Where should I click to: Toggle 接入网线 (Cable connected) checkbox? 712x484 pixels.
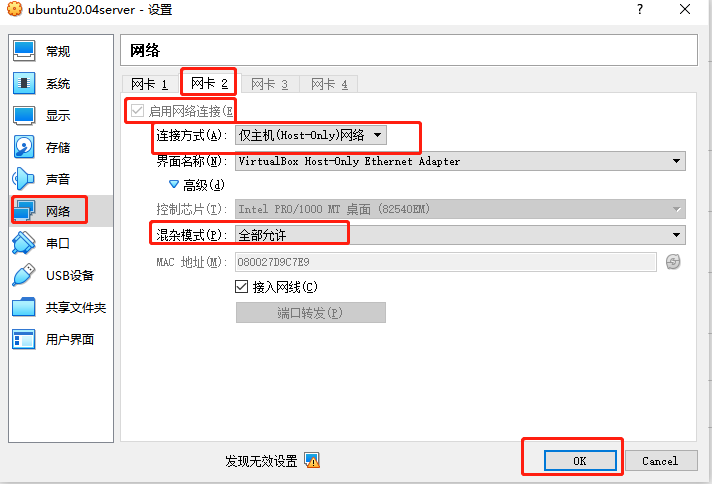click(242, 286)
